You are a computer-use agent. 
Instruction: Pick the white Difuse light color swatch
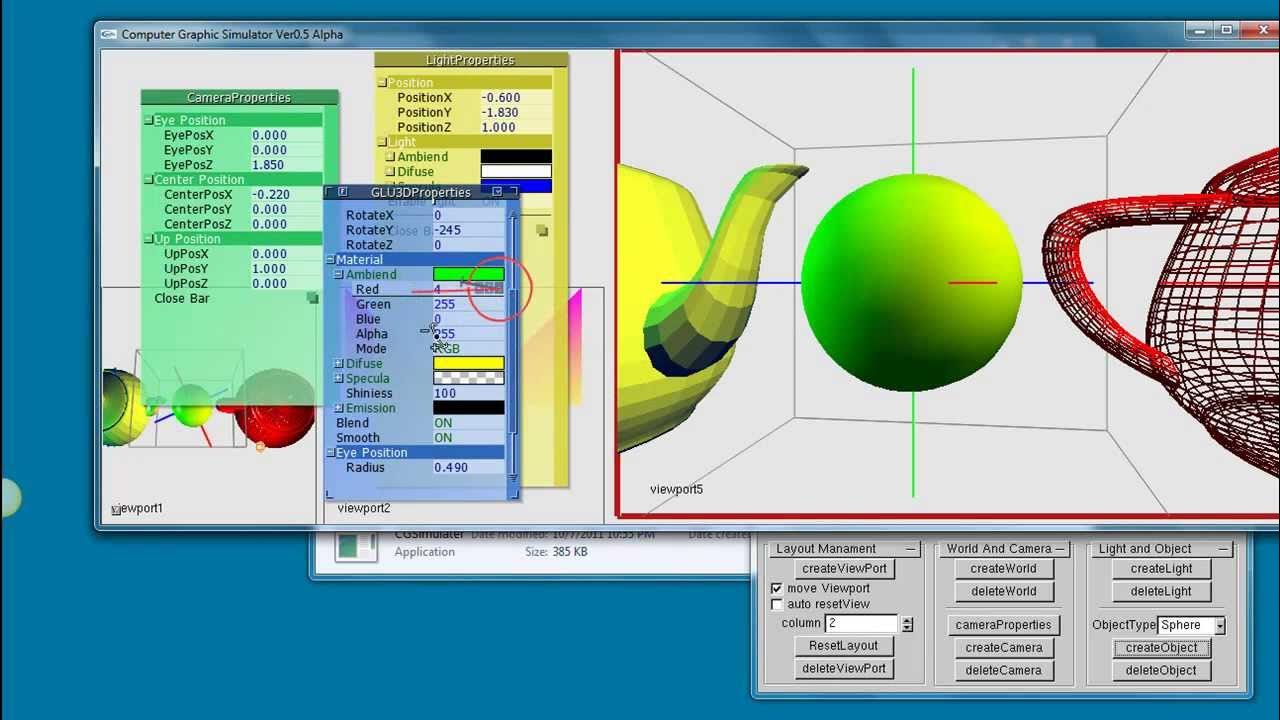click(x=516, y=172)
